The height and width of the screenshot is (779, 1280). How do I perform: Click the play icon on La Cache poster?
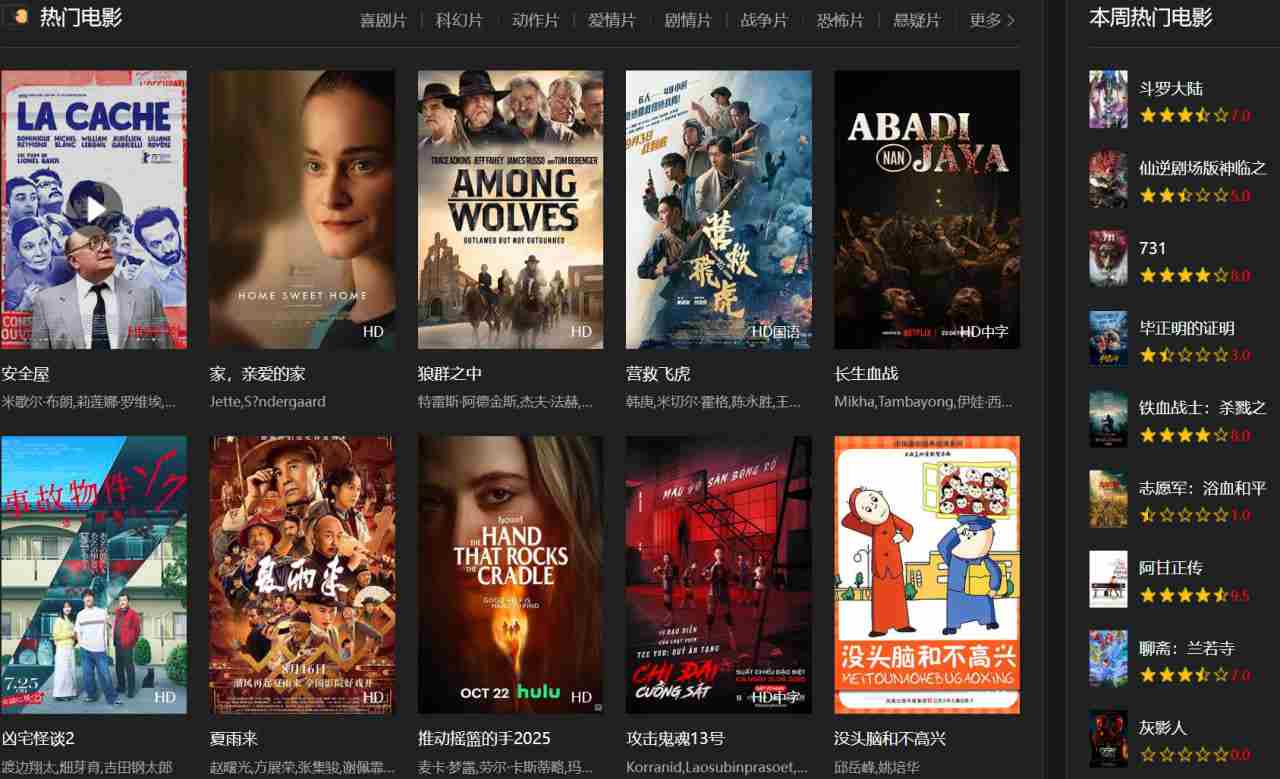(94, 209)
